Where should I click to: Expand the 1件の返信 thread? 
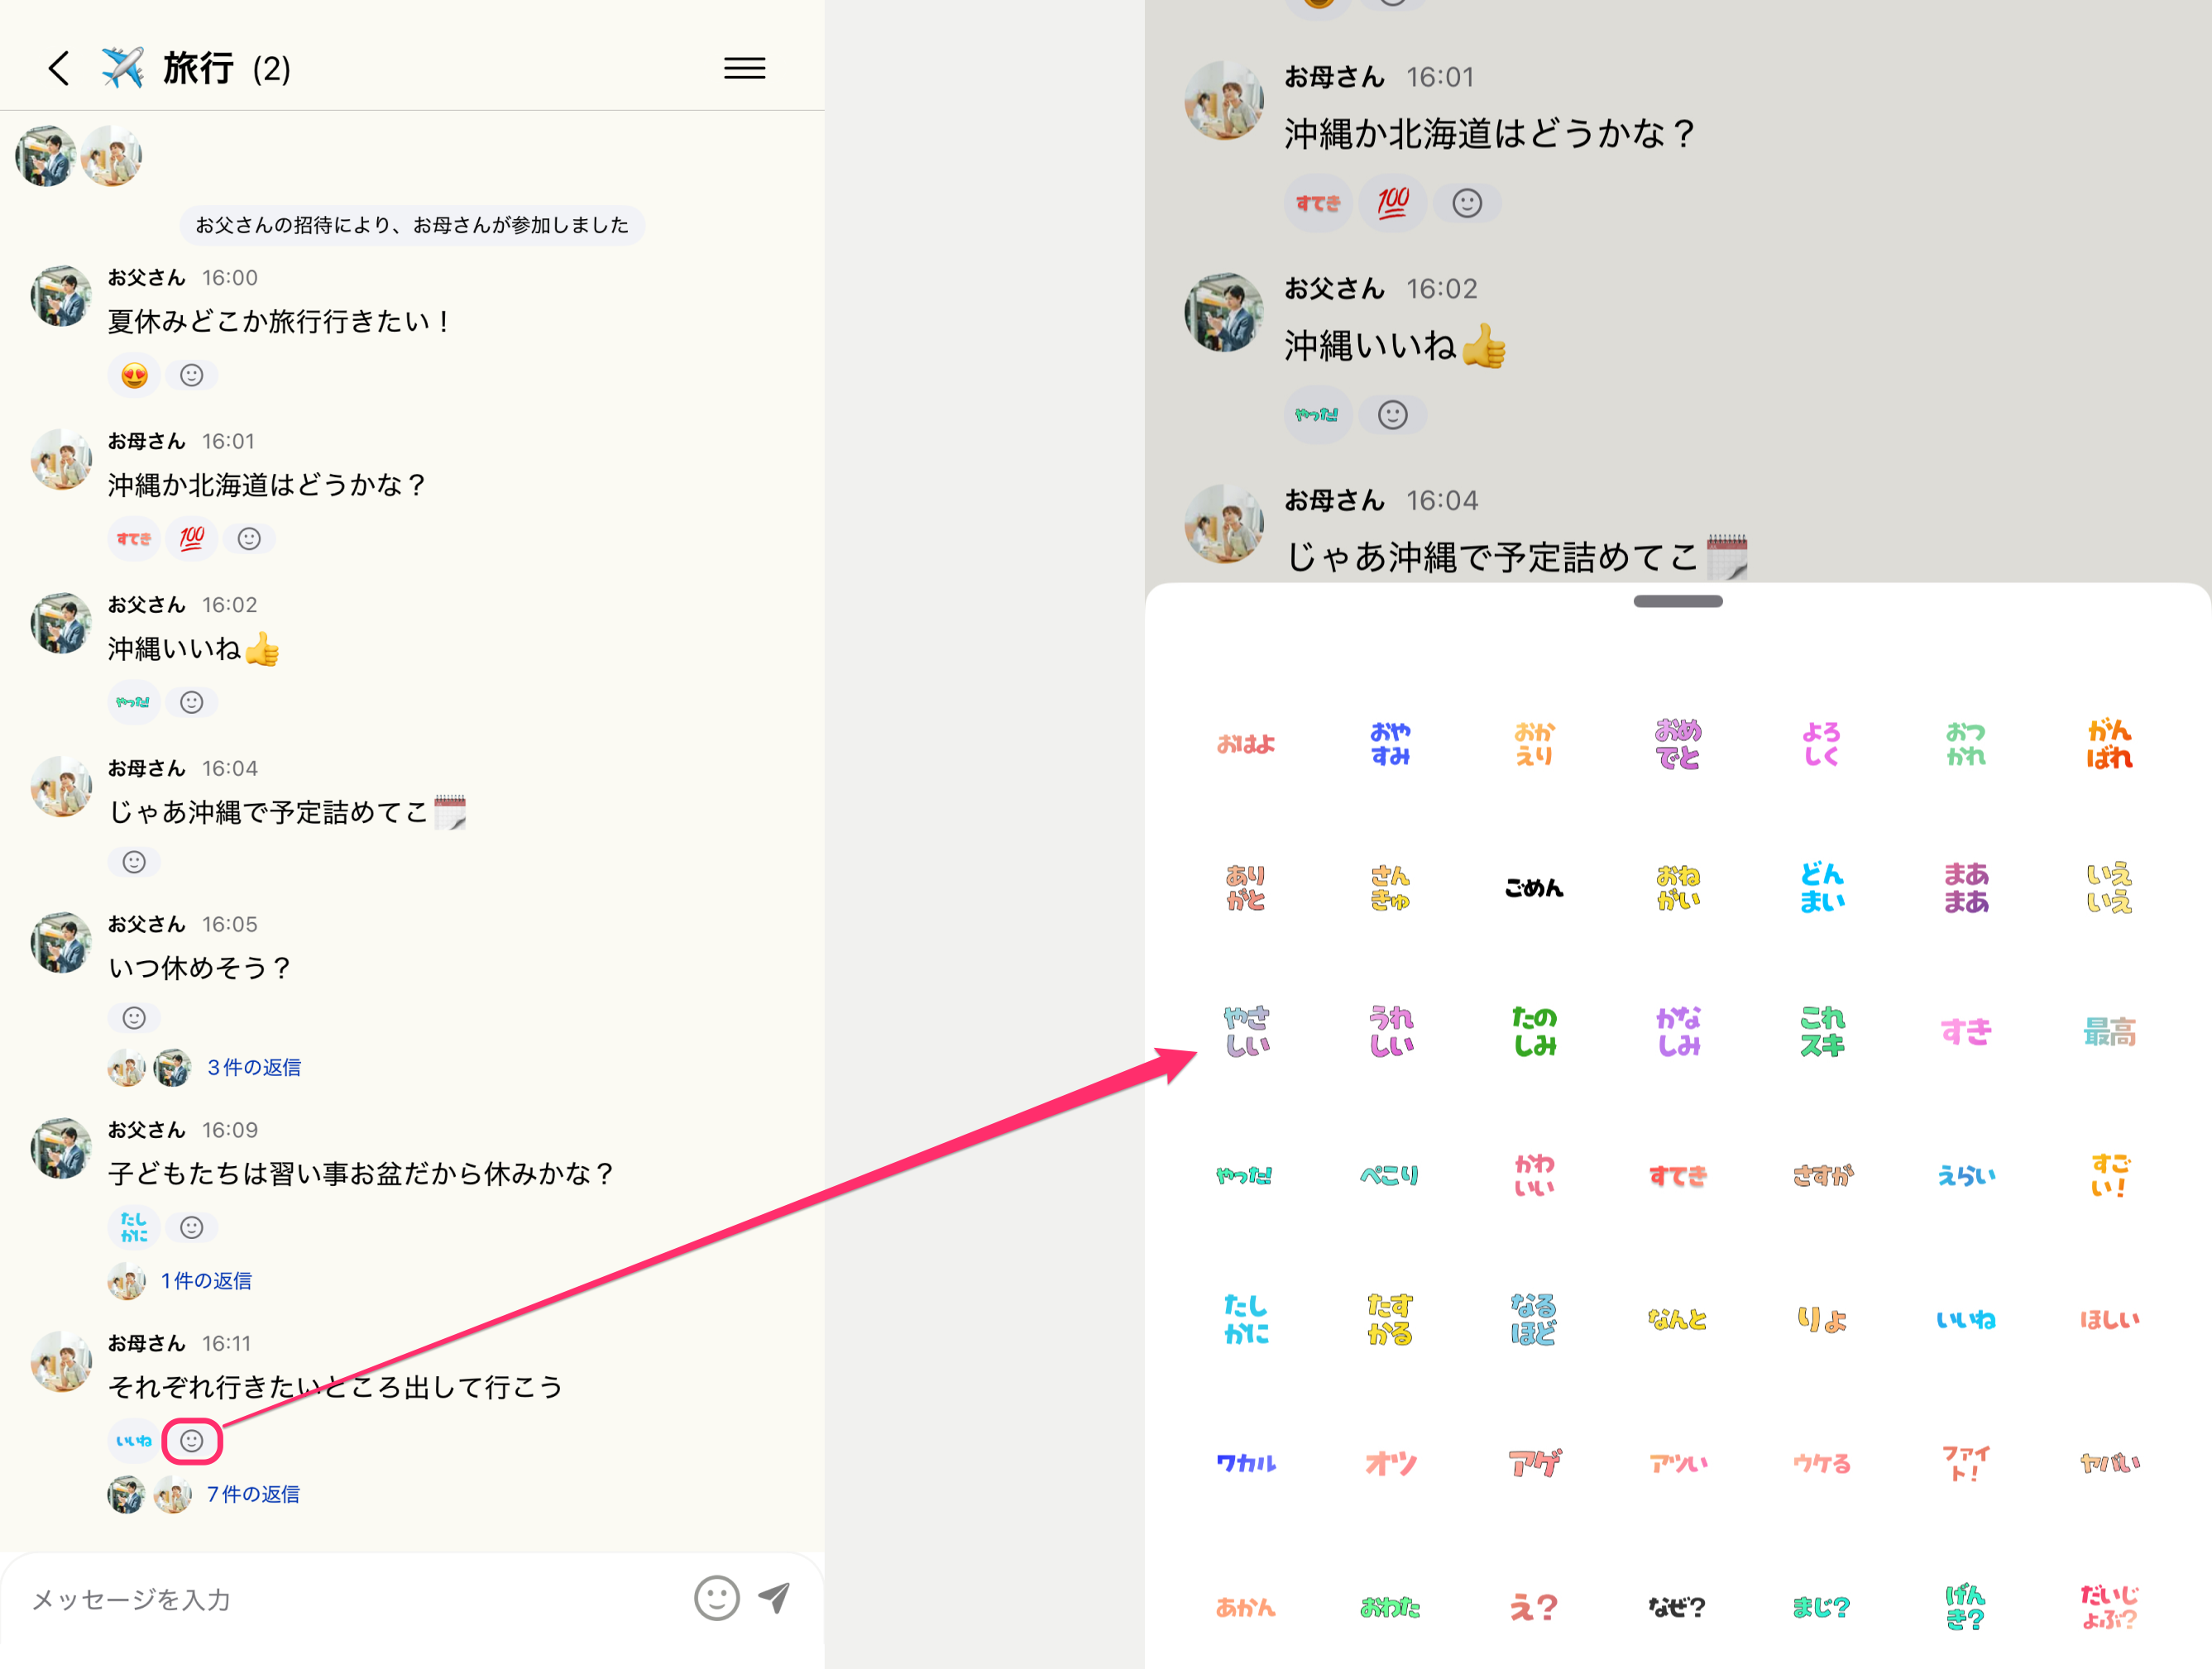206,1281
